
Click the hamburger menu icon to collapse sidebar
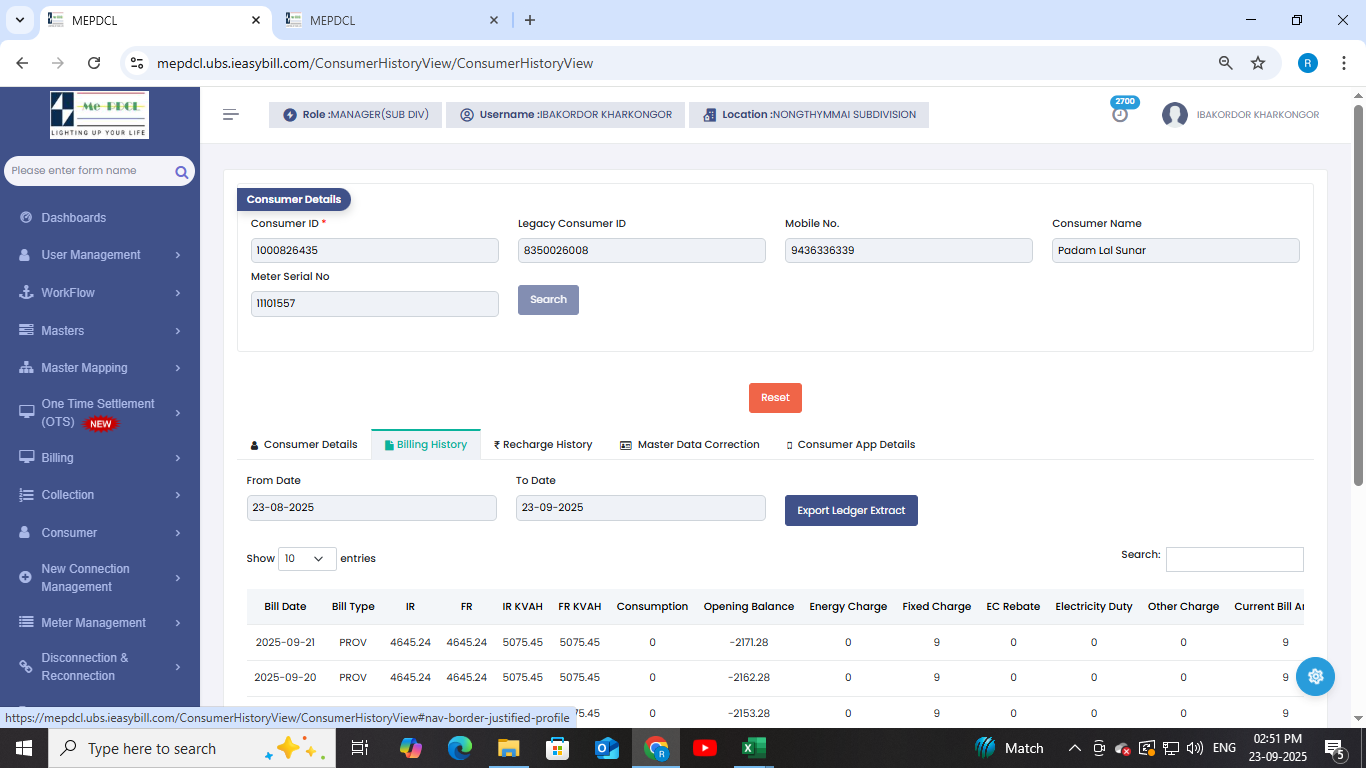click(231, 115)
